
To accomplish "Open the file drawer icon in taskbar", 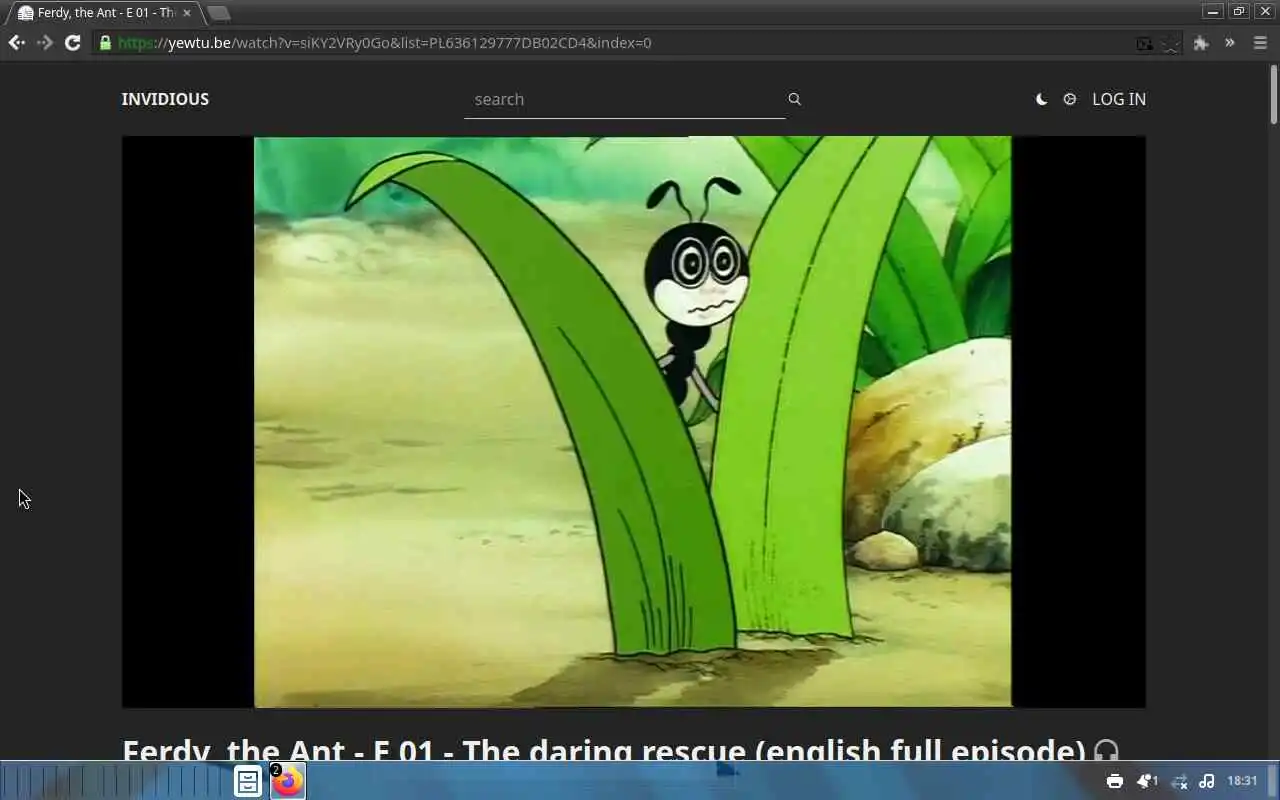I will 248,781.
